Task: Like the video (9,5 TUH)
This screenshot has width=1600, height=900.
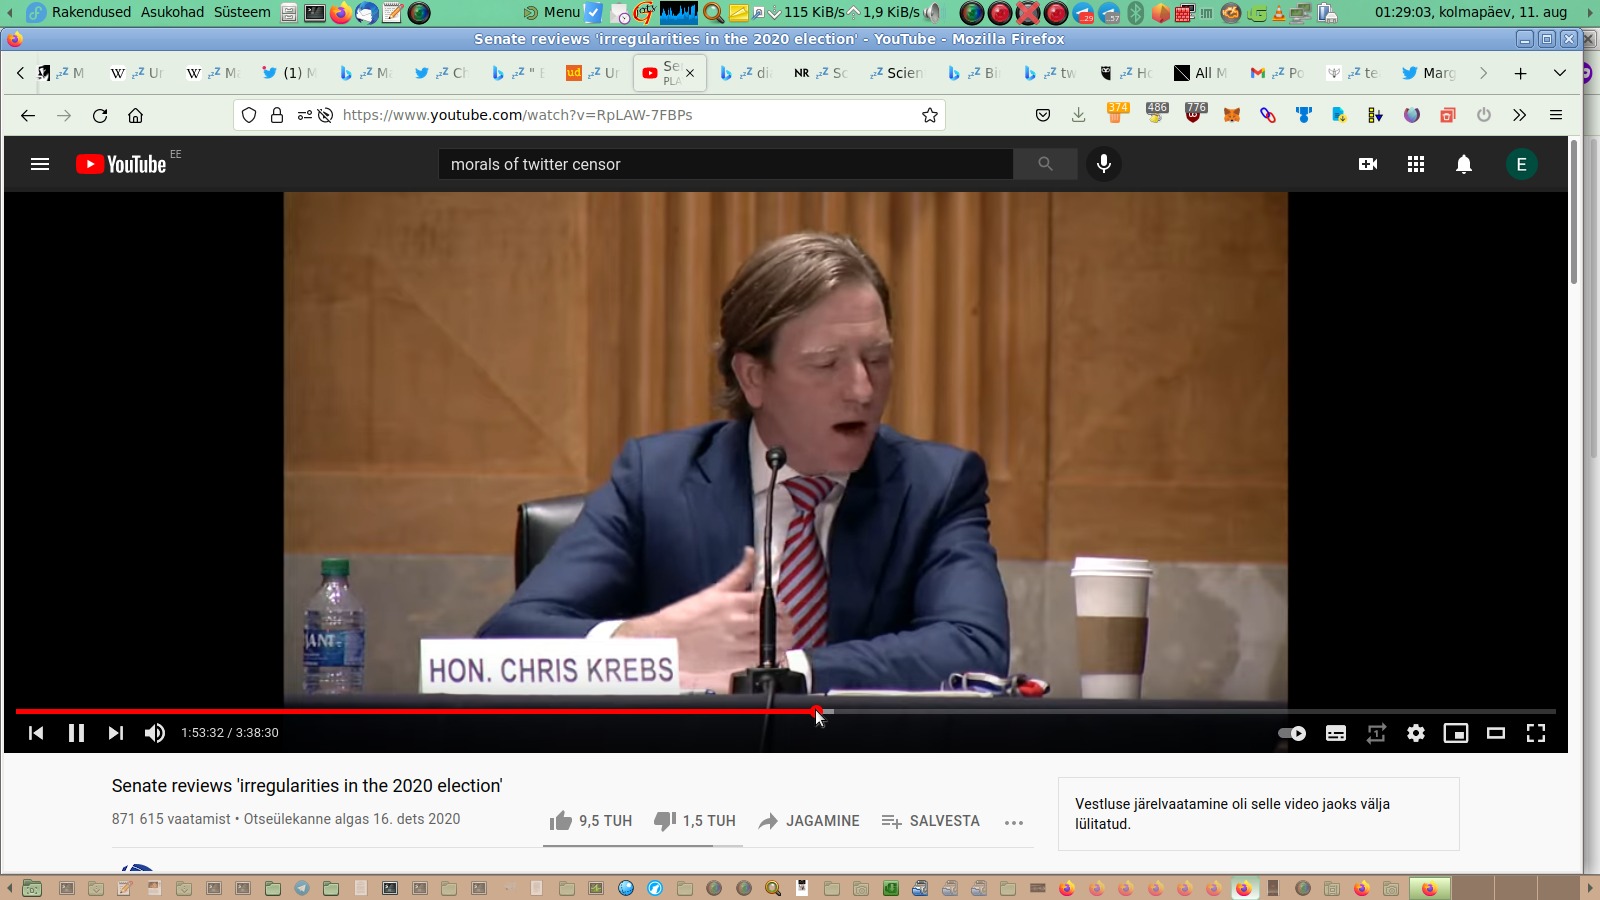Action: point(590,821)
